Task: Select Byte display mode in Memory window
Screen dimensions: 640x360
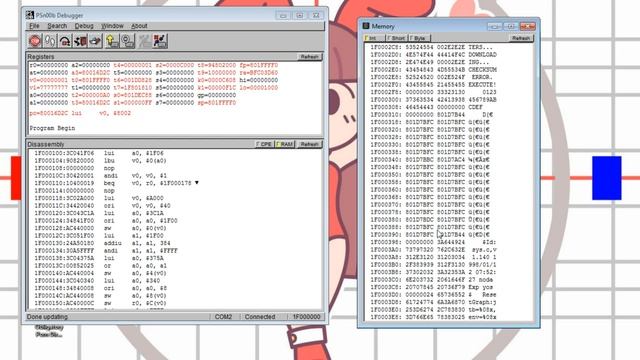Action: click(x=420, y=38)
